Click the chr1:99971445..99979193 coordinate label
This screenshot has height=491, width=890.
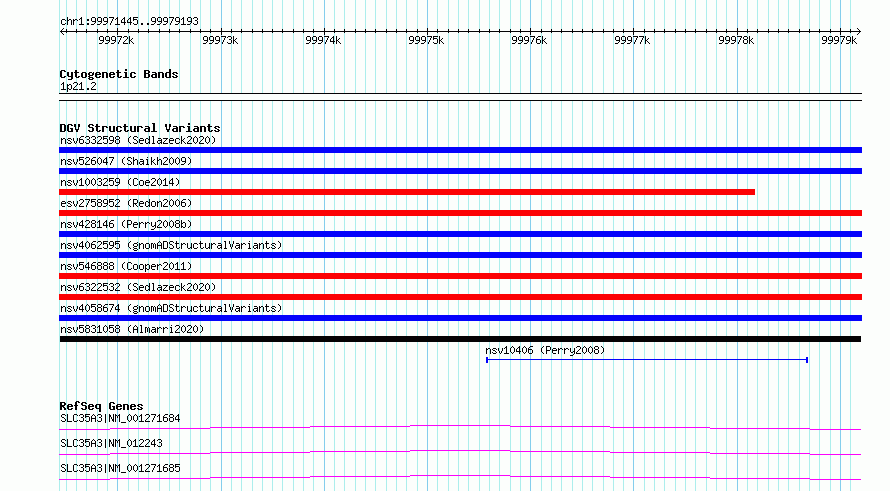[x=129, y=21]
